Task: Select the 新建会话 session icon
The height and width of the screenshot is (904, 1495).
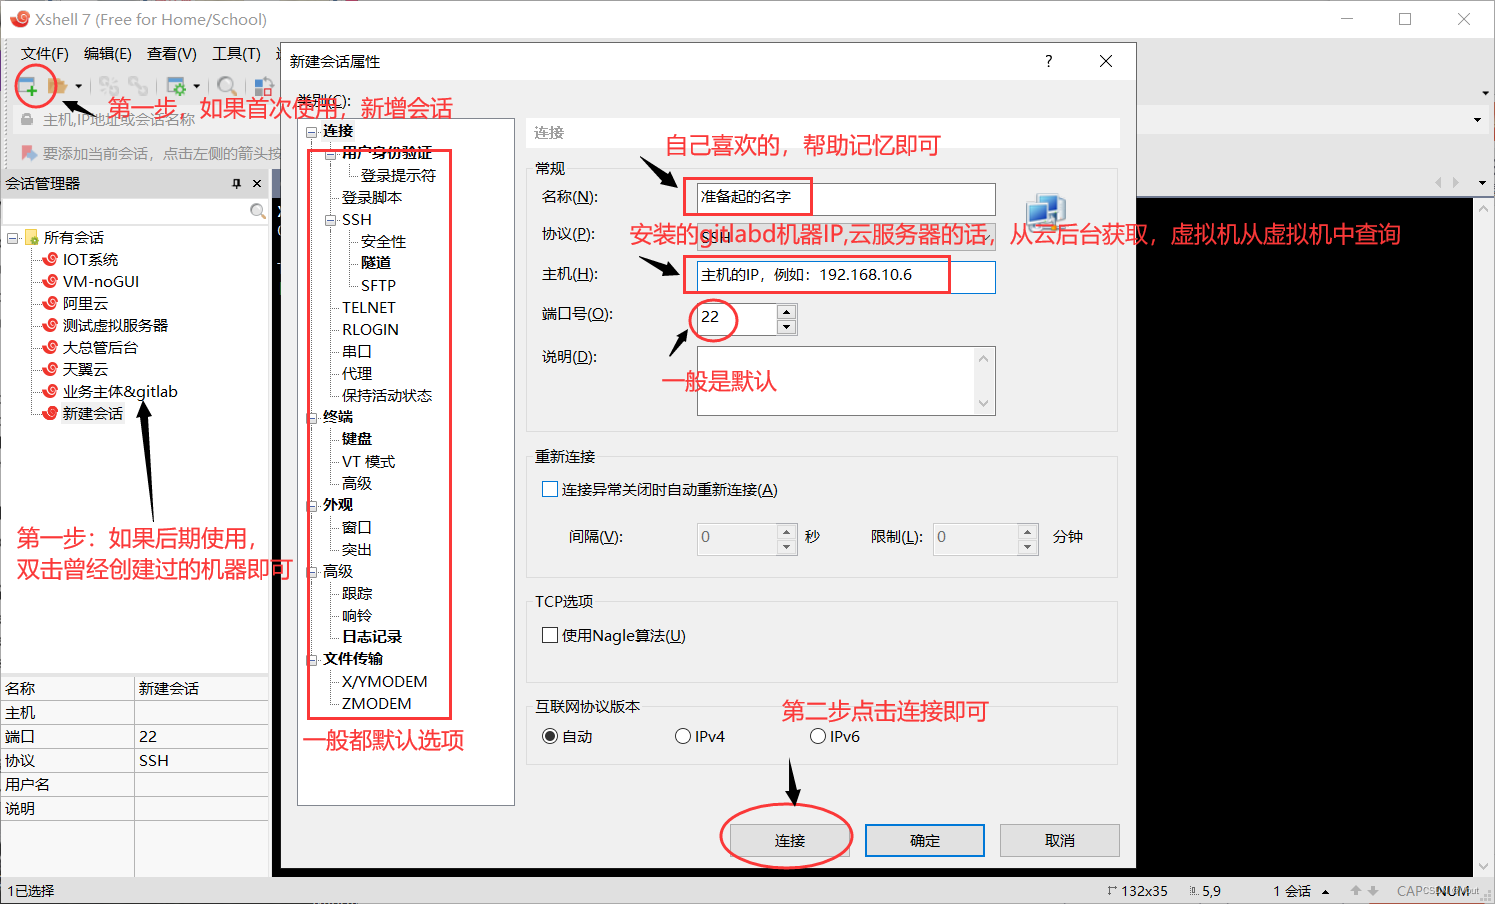Action: [50, 413]
